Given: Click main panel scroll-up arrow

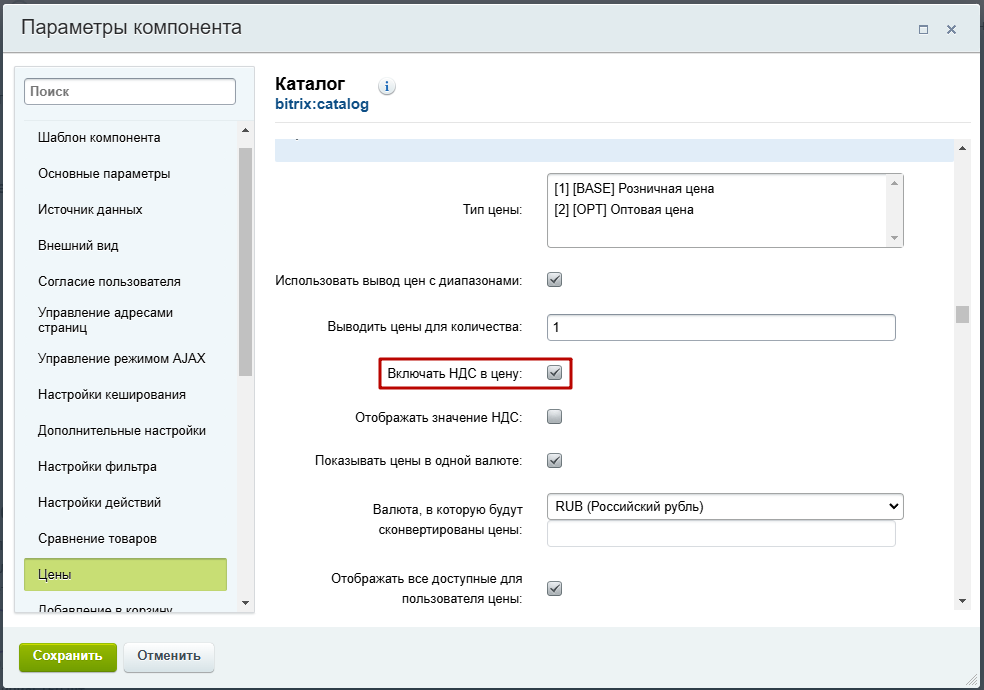Looking at the screenshot, I should [962, 148].
